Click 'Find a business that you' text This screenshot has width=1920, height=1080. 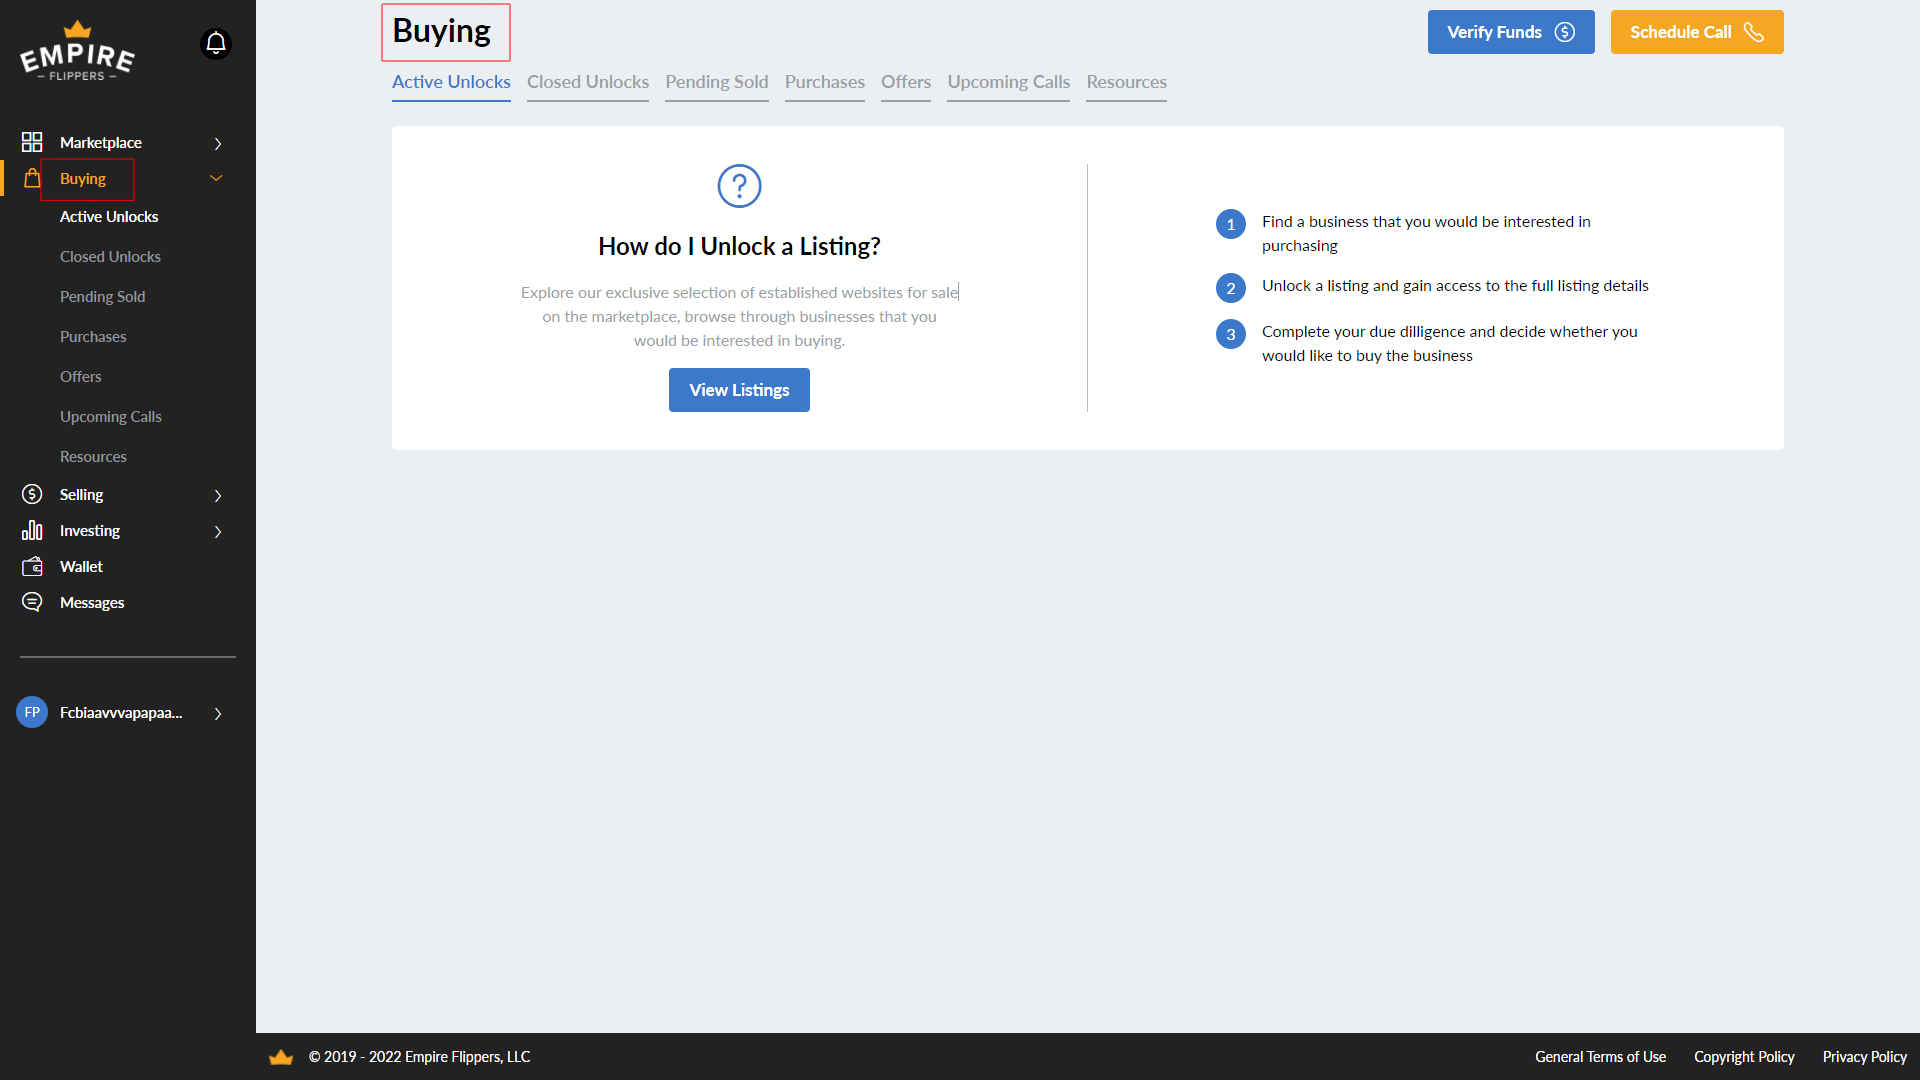1426,233
